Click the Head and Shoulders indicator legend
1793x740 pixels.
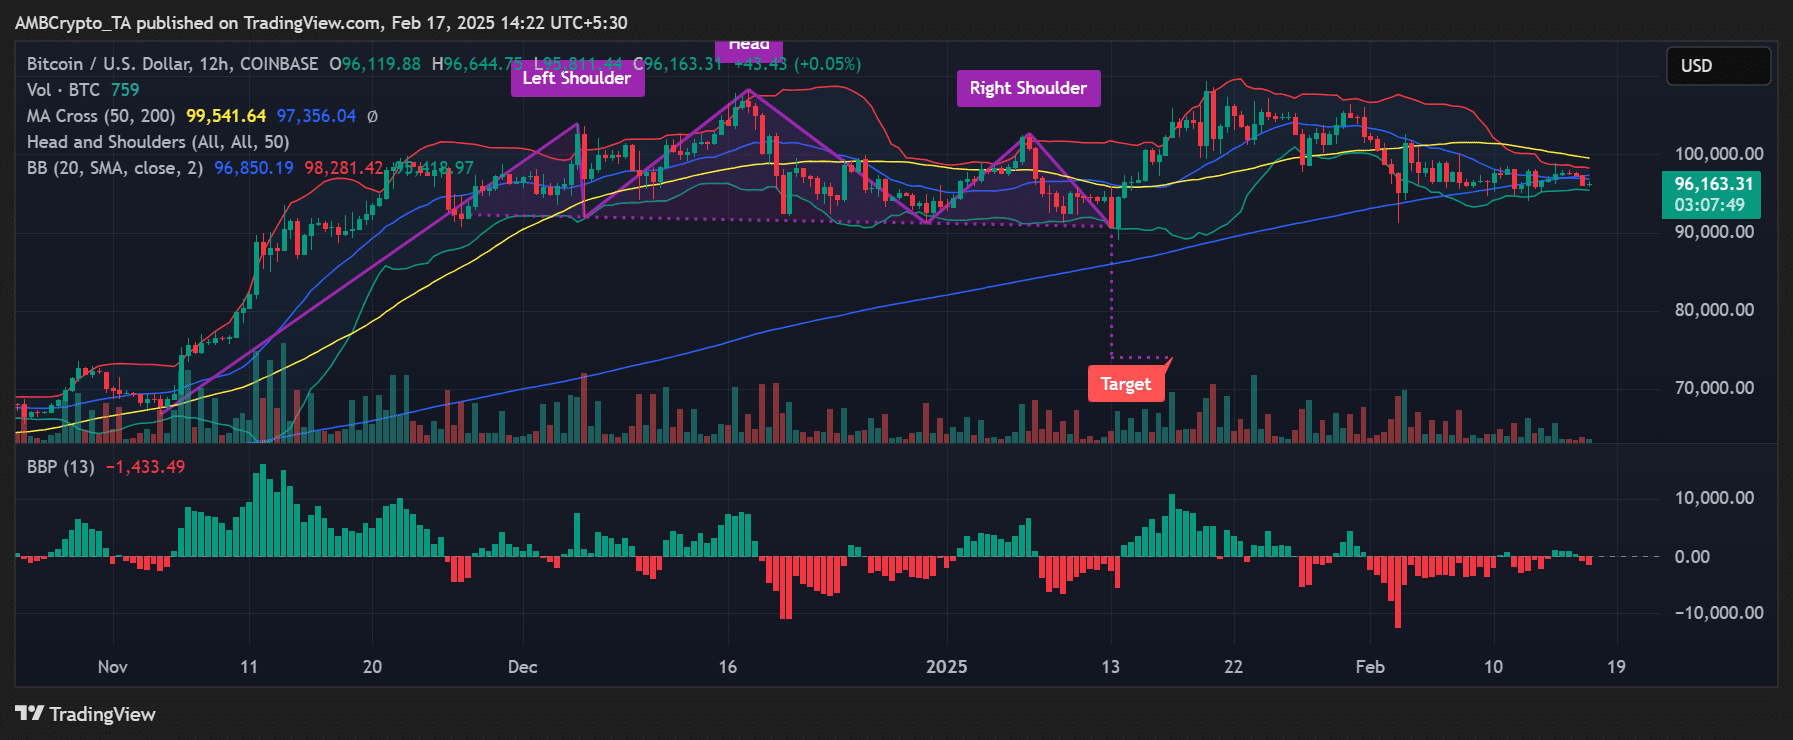[158, 142]
